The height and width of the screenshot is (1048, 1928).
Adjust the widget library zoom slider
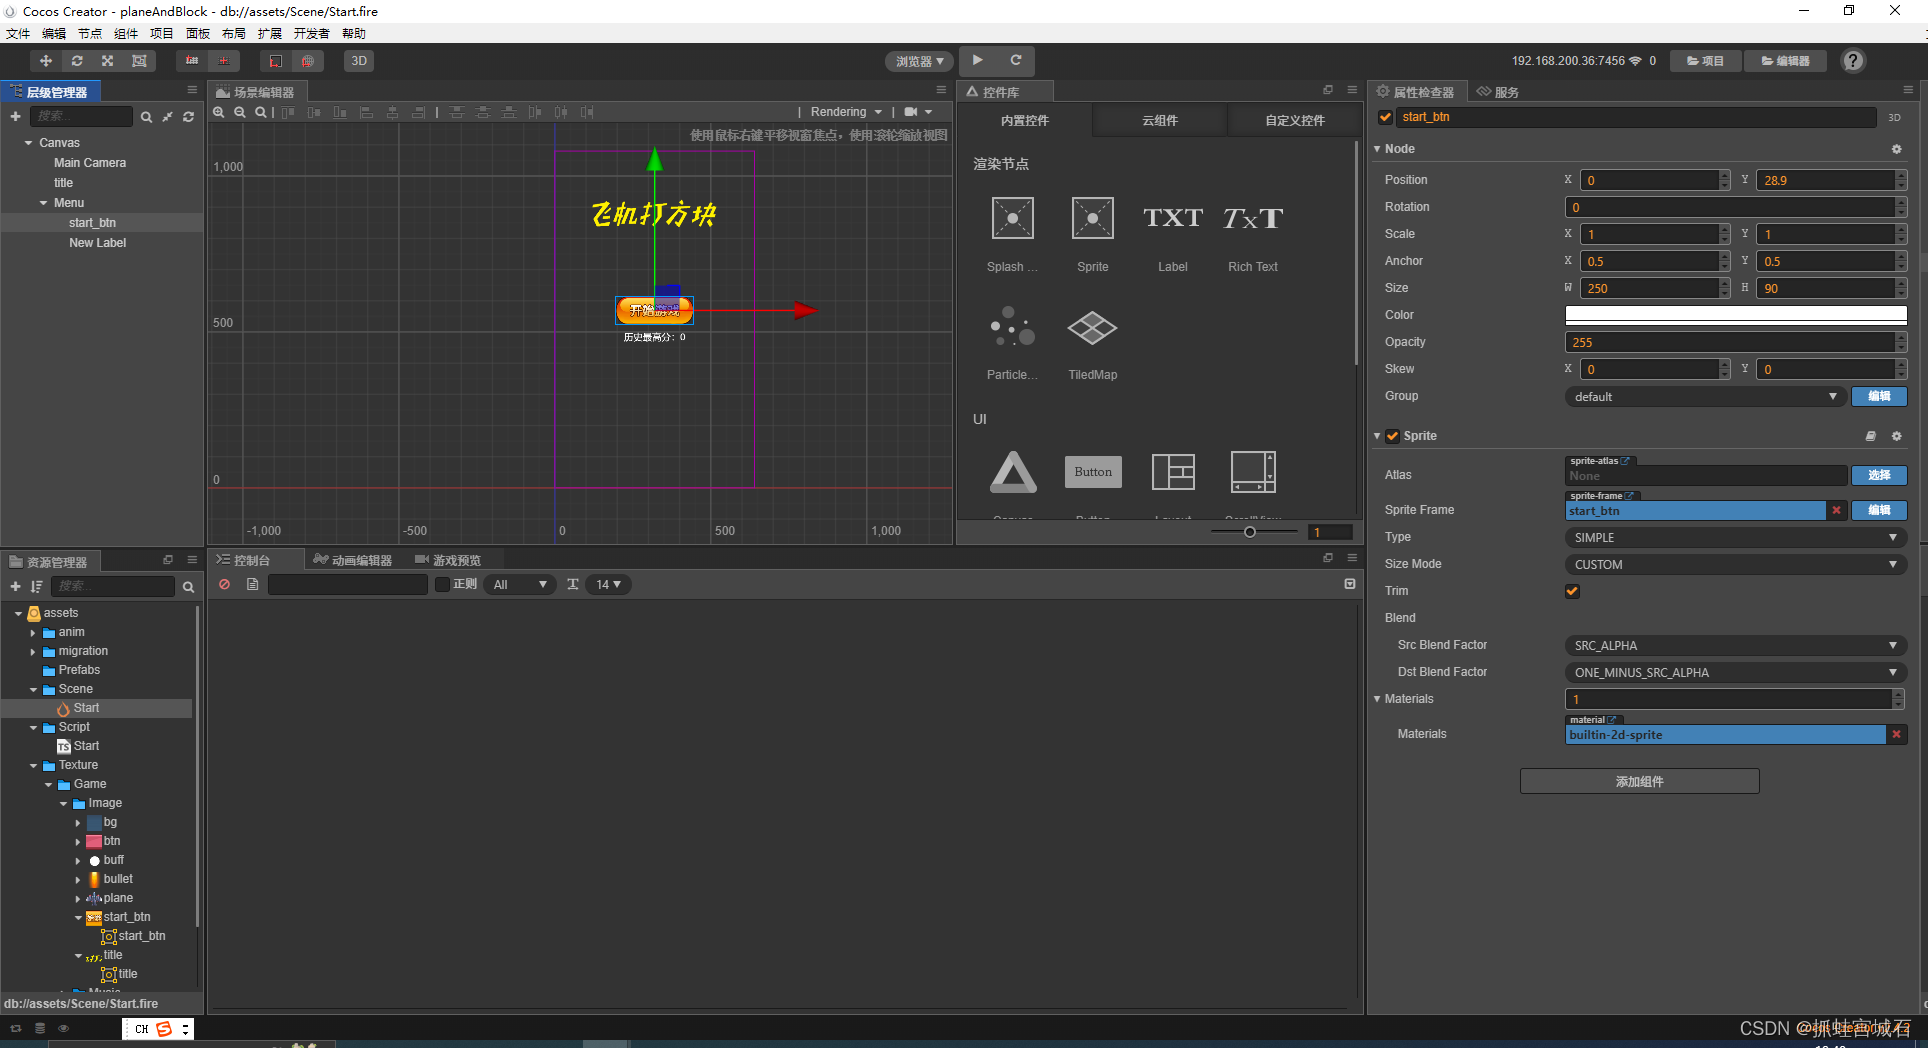(x=1250, y=532)
